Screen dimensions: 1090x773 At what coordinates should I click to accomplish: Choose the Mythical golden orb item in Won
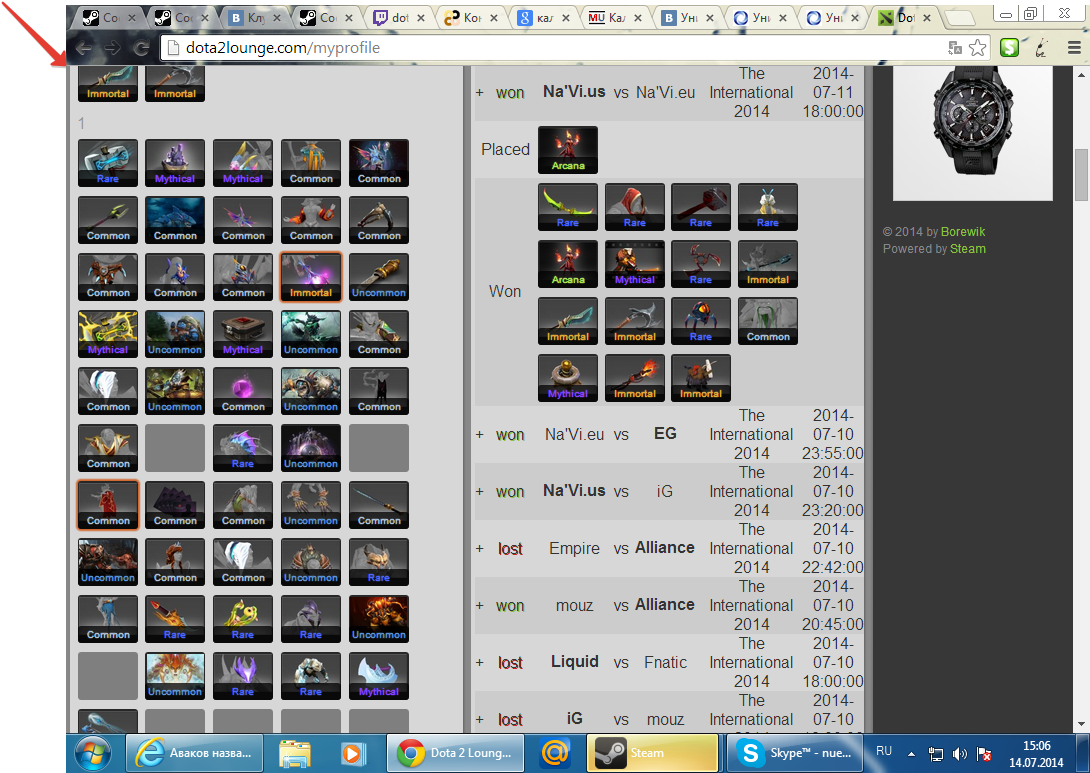pyautogui.click(x=568, y=377)
